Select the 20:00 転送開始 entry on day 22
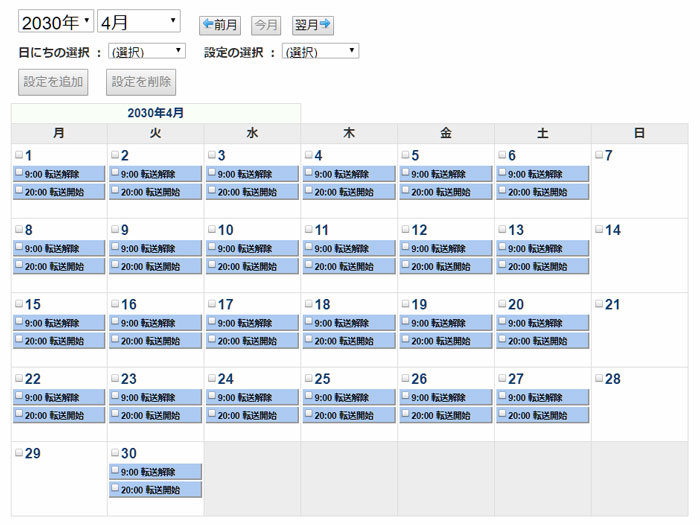The image size is (700, 525). 59,415
